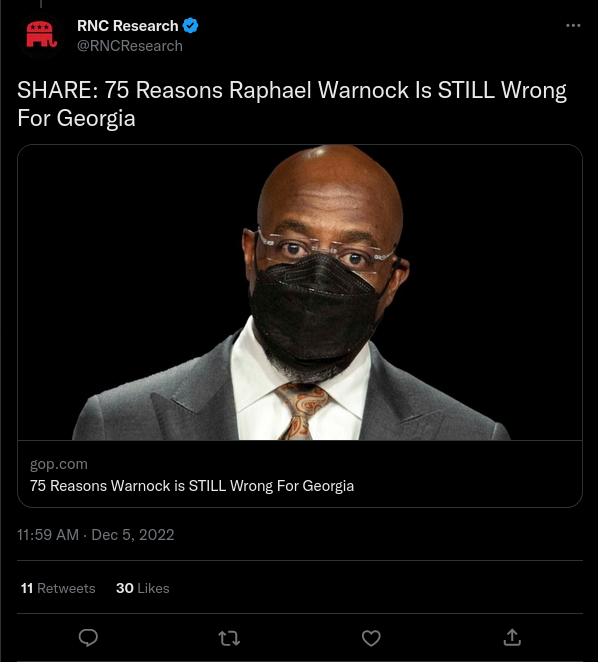The image size is (598, 662).
Task: Click the gop.com domain label
Action: 59,464
